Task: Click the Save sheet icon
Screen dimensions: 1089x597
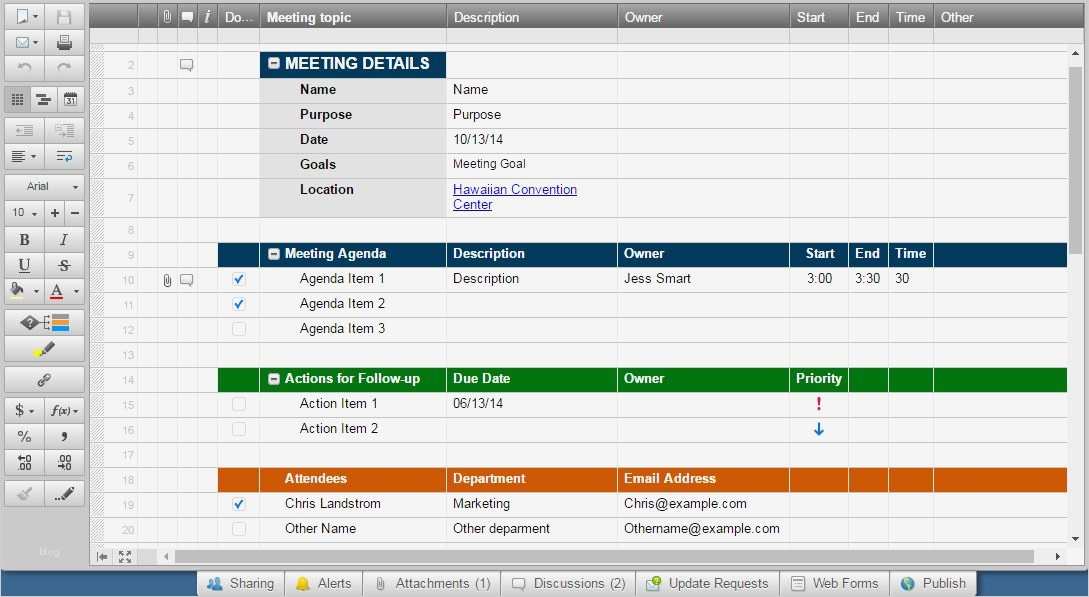Action: (64, 17)
